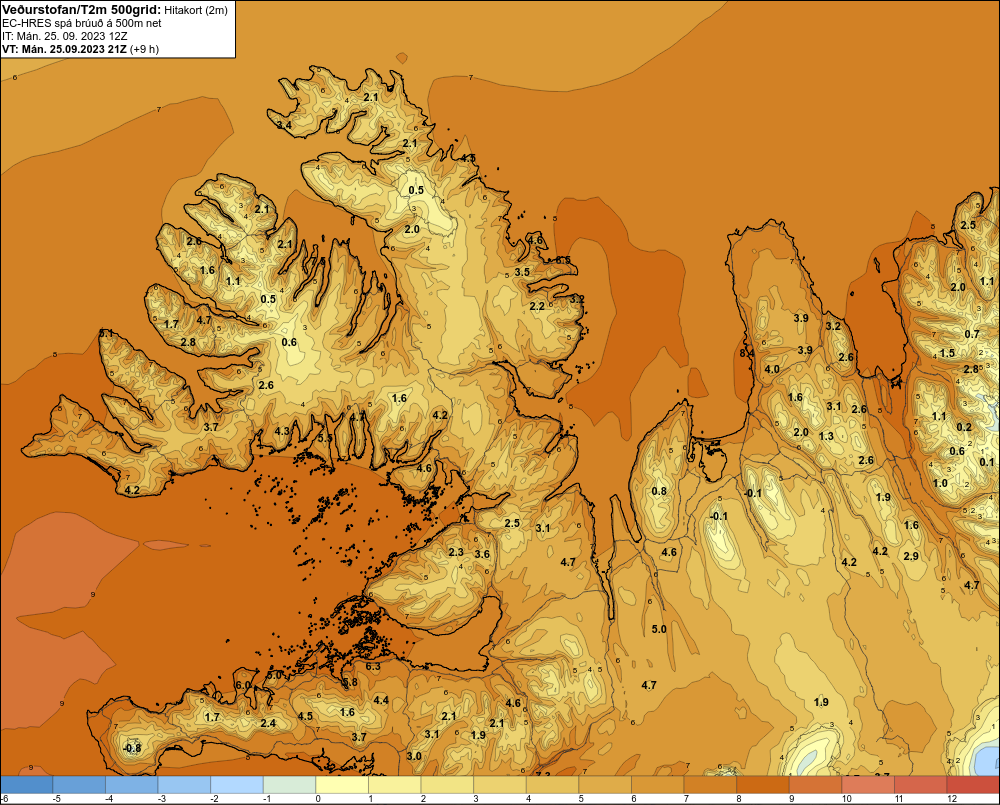The width and height of the screenshot is (1000, 805).
Task: Click the legend tick label '0'
Action: coord(318,799)
